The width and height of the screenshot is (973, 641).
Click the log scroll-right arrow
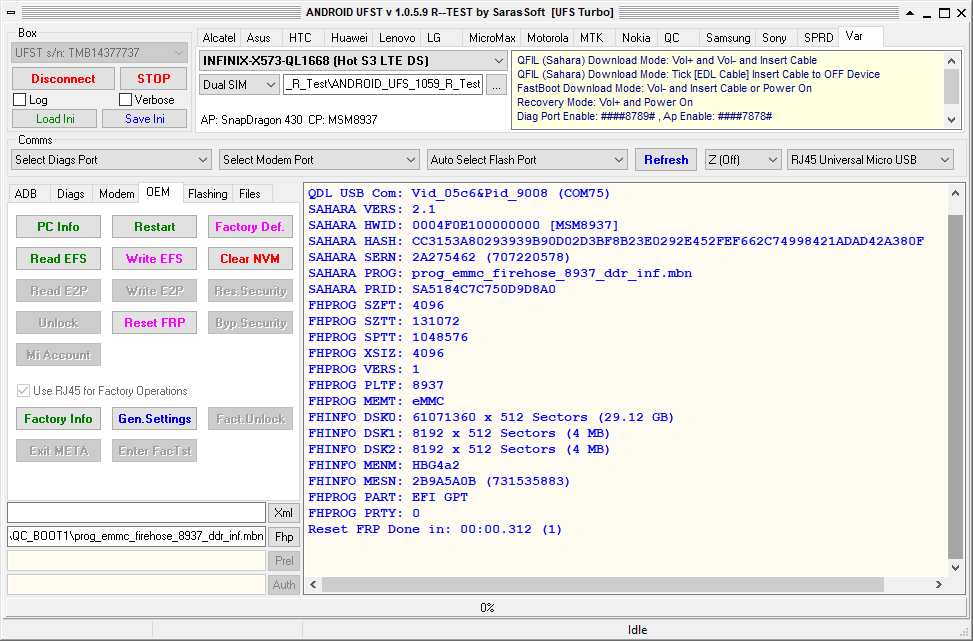click(x=939, y=585)
